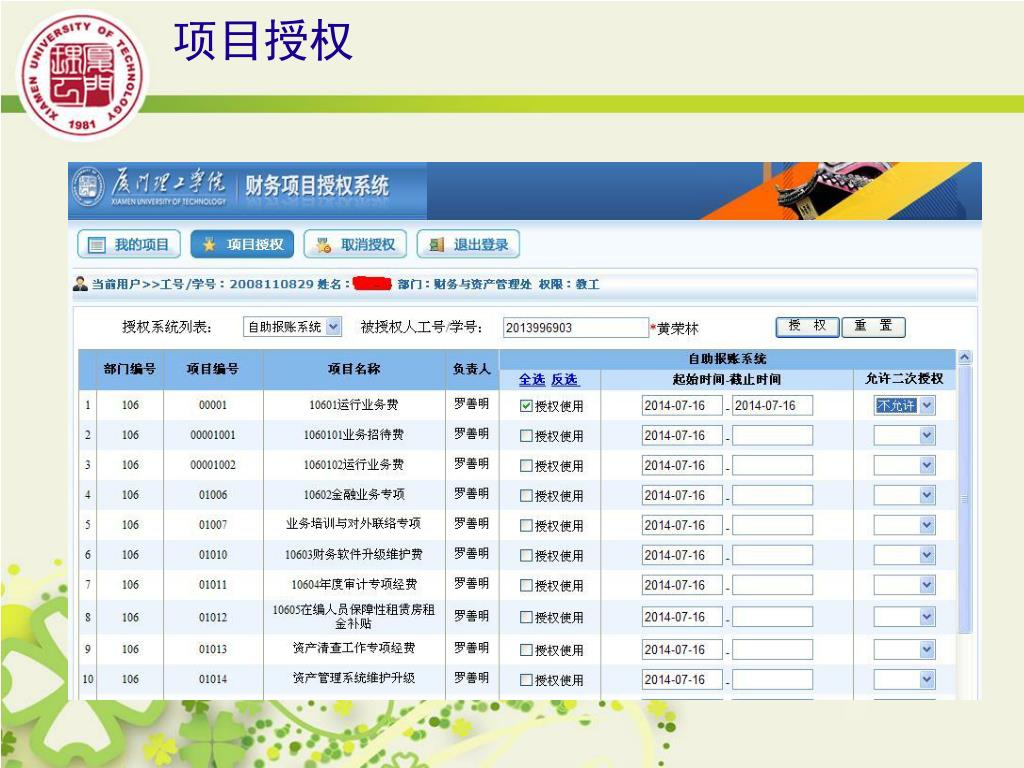The width and height of the screenshot is (1024, 768).
Task: Open 允许二次授权 dropdown for project 01006
Action: 904,496
